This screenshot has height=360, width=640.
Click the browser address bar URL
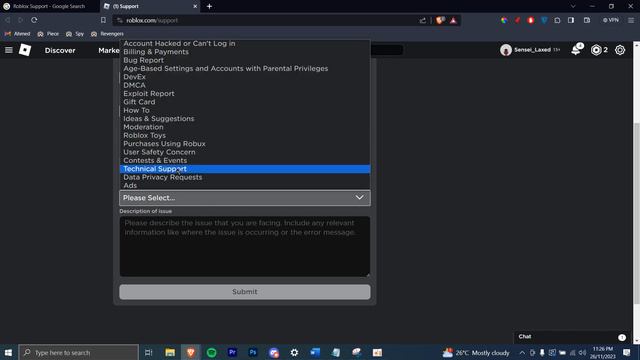pyautogui.click(x=152, y=20)
